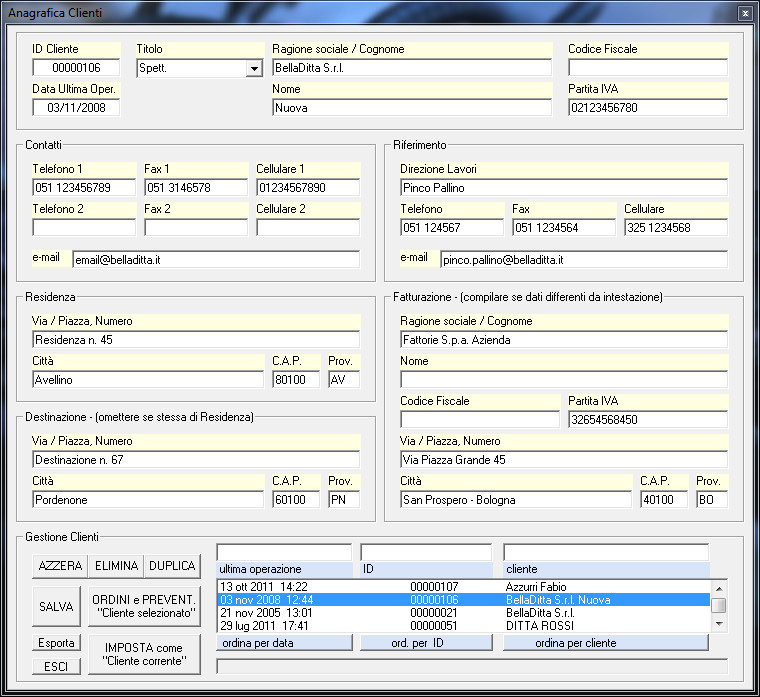The width and height of the screenshot is (760, 697).
Task: Click the Partita IVA field with 02123456780
Action: pyautogui.click(x=647, y=108)
